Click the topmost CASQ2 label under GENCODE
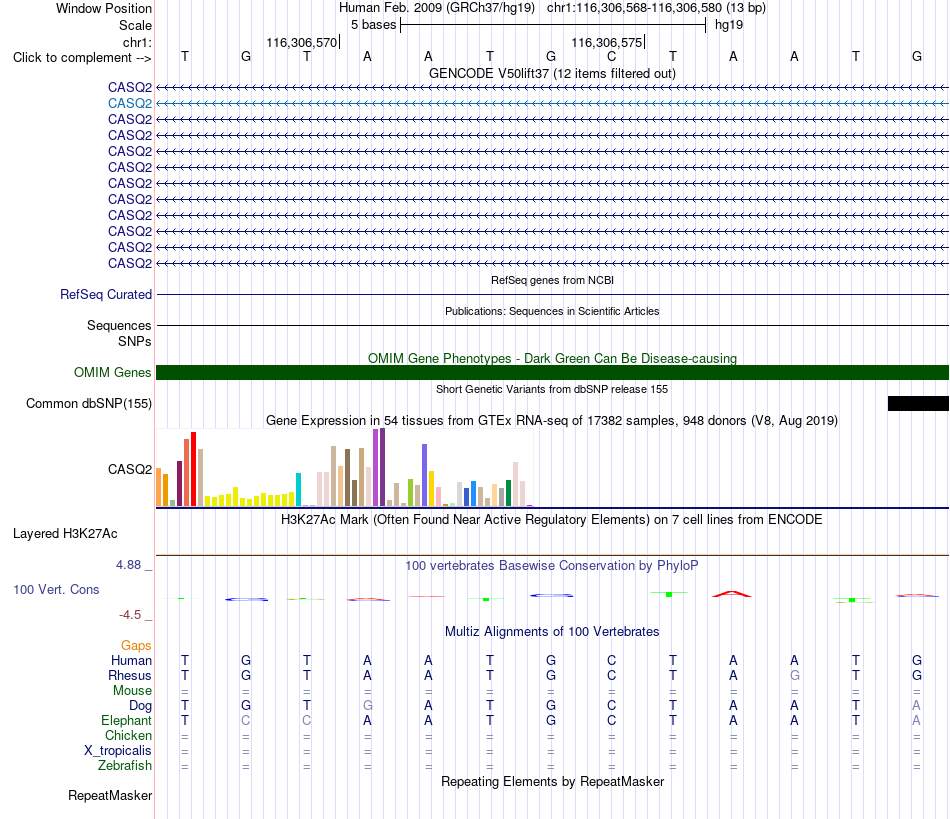The width and height of the screenshot is (950, 819). pos(130,87)
